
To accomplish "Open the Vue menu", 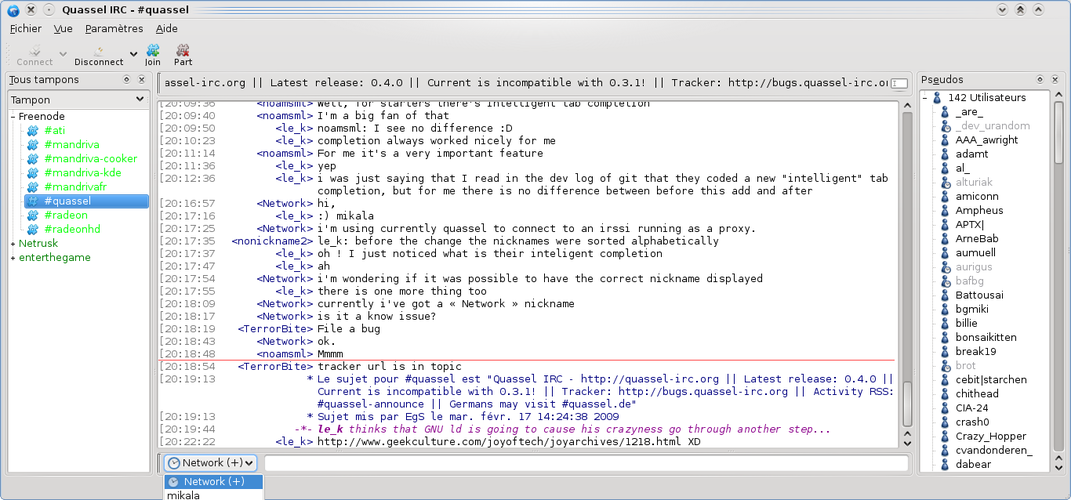I will click(63, 29).
